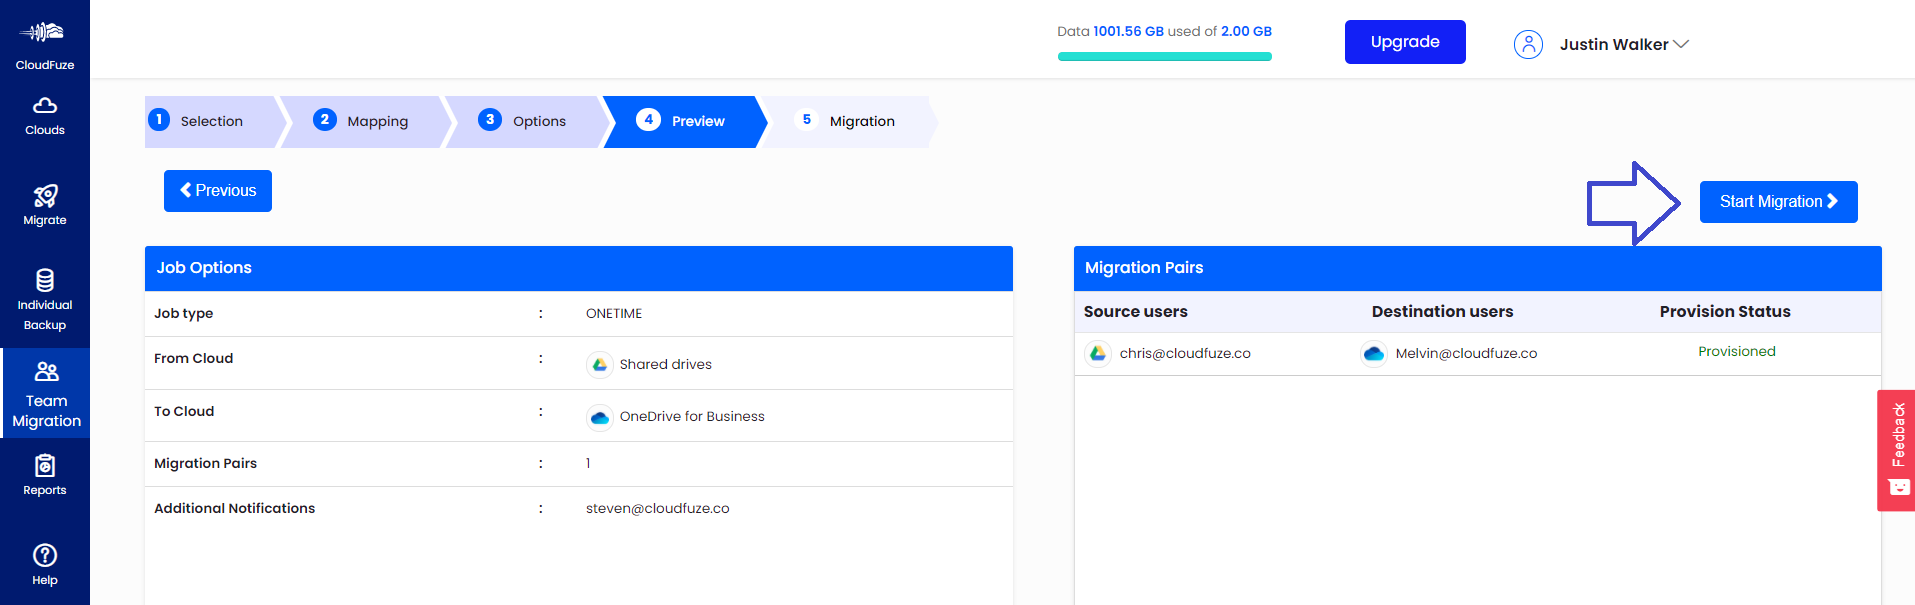Viewport: 1915px width, 605px height.
Task: Click the Start Migration button
Action: (x=1778, y=202)
